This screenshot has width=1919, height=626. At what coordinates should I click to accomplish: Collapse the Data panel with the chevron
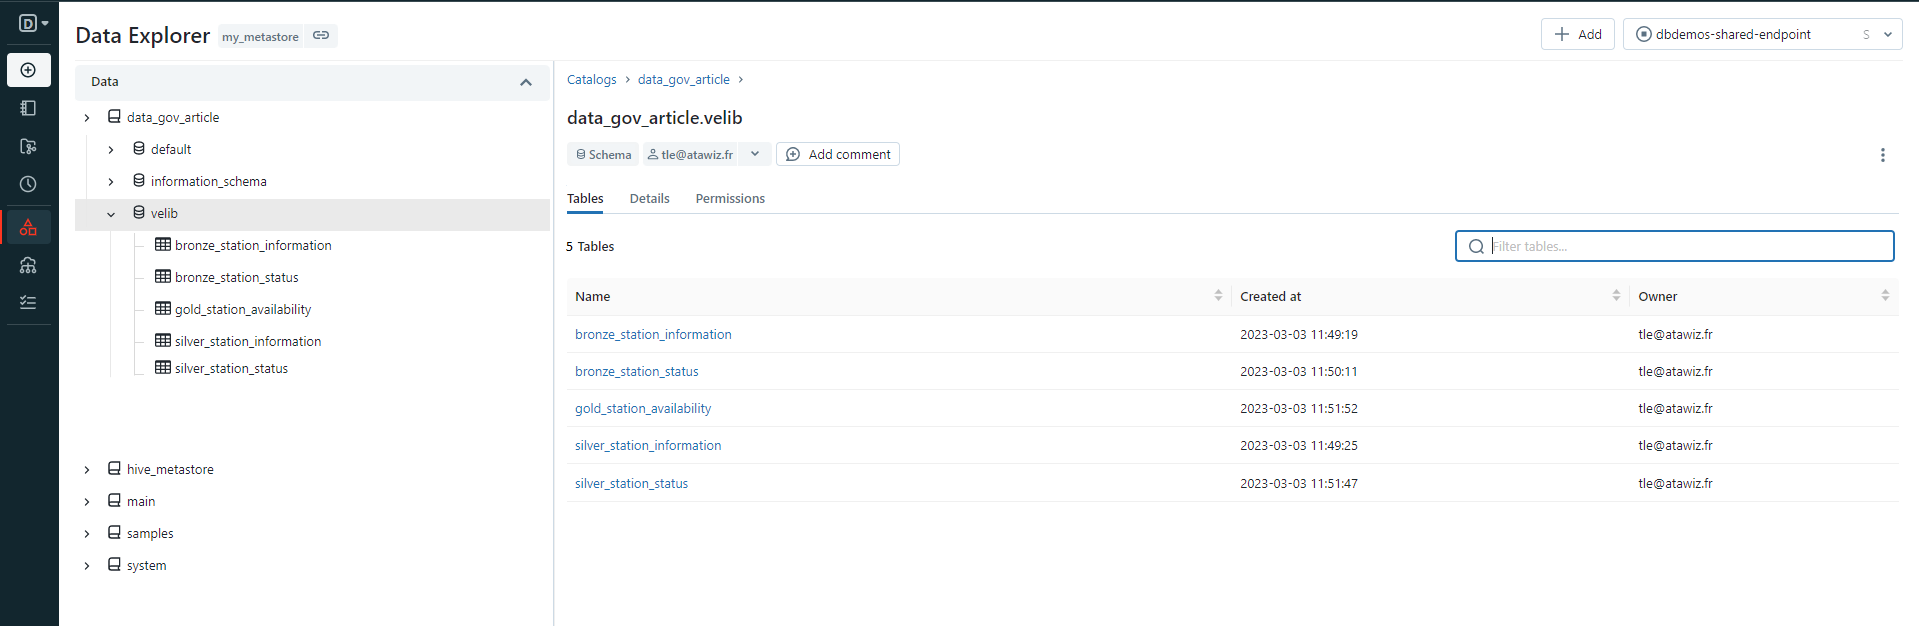point(526,82)
